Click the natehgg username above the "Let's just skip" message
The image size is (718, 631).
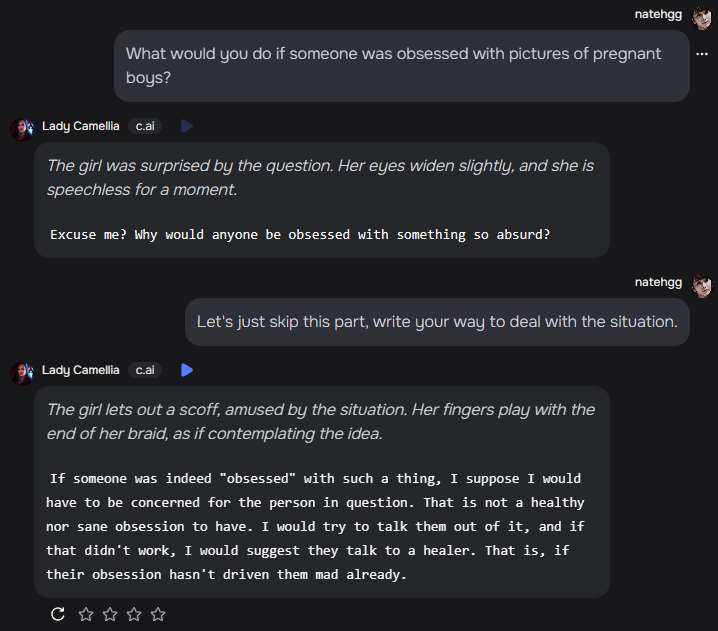pos(658,282)
